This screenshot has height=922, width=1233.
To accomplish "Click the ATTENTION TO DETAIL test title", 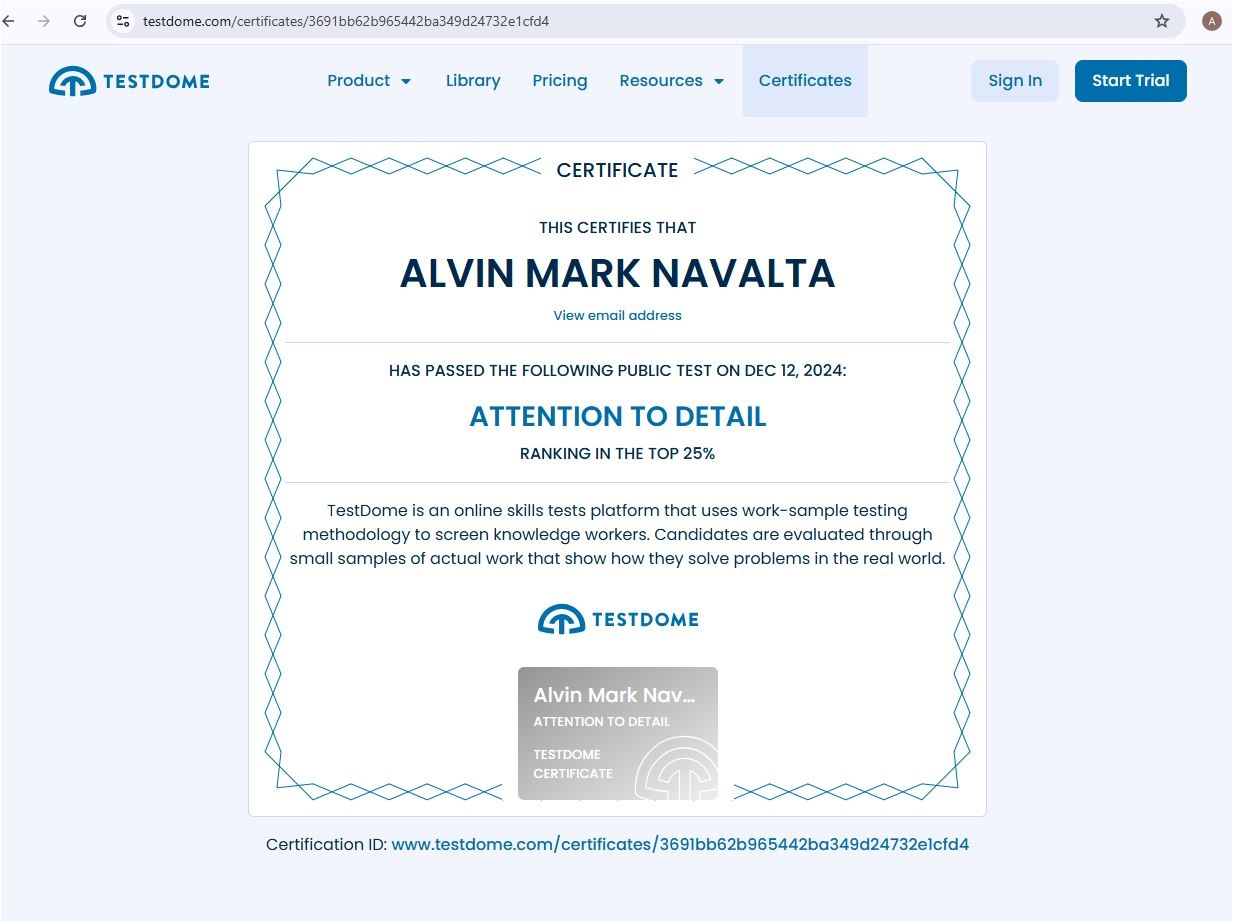I will click(x=618, y=417).
